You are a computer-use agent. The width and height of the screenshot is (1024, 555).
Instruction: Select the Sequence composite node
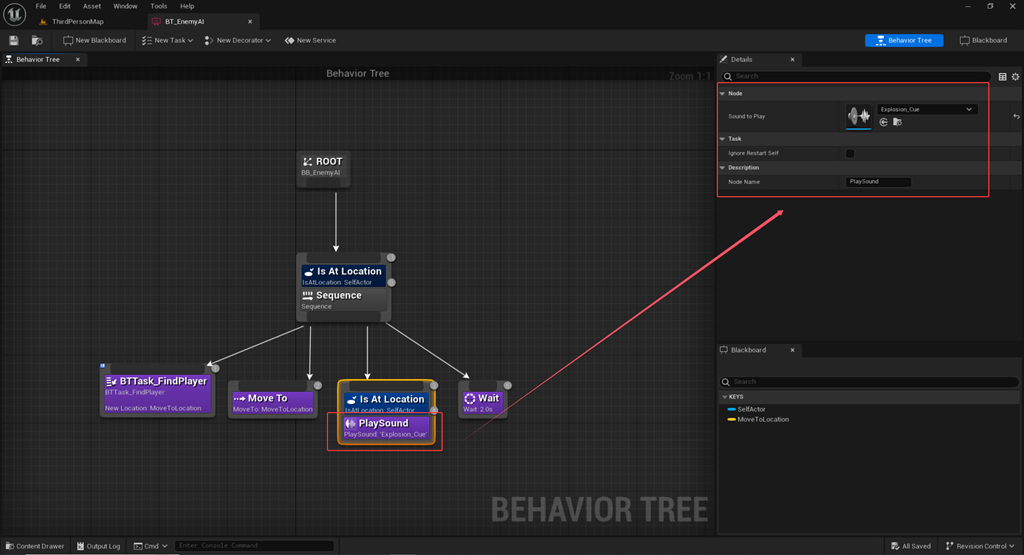tap(344, 300)
